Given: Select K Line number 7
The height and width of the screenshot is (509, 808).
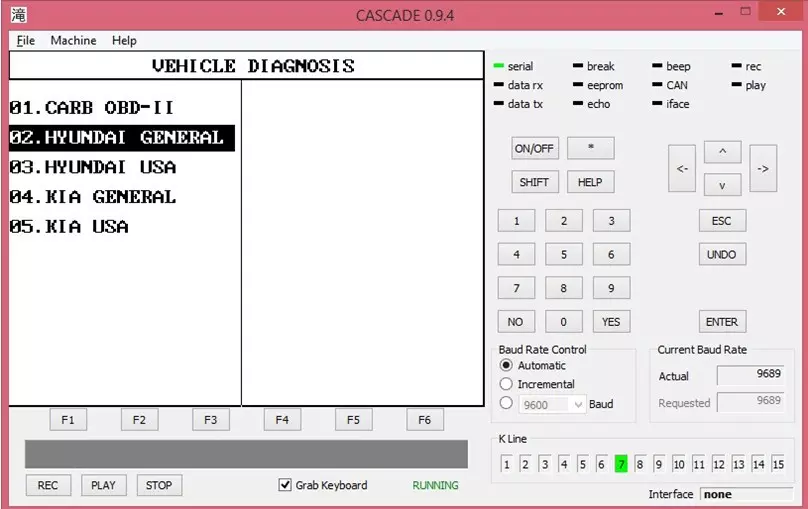Looking at the screenshot, I should coord(621,464).
